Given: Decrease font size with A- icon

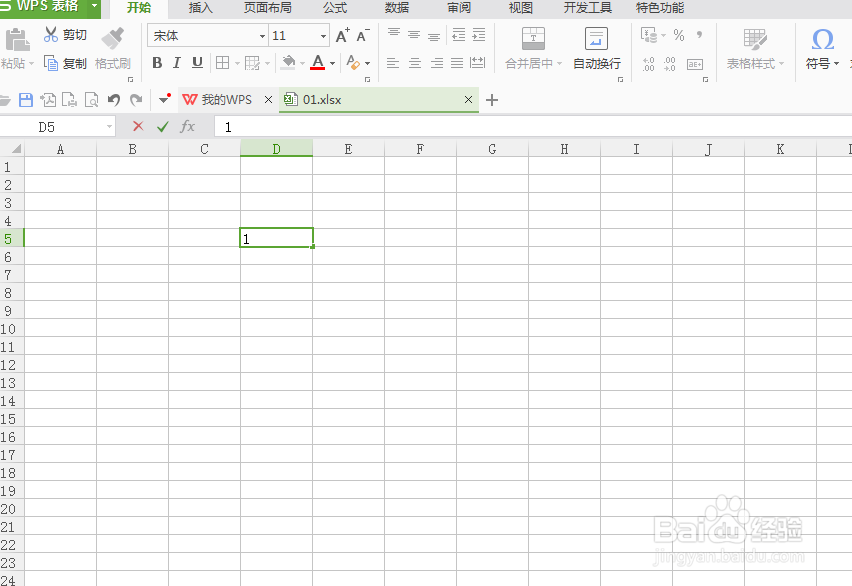Looking at the screenshot, I should [x=363, y=36].
